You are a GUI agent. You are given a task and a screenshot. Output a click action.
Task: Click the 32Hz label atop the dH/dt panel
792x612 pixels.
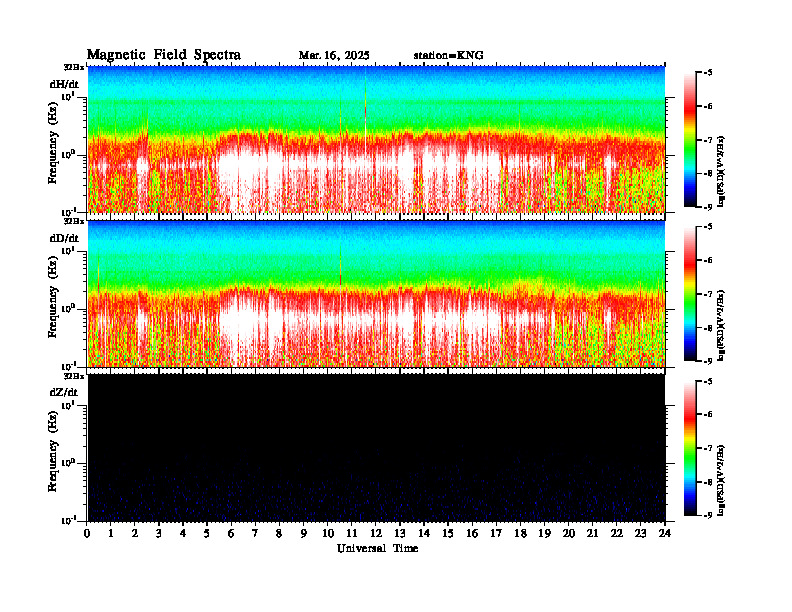tap(74, 67)
